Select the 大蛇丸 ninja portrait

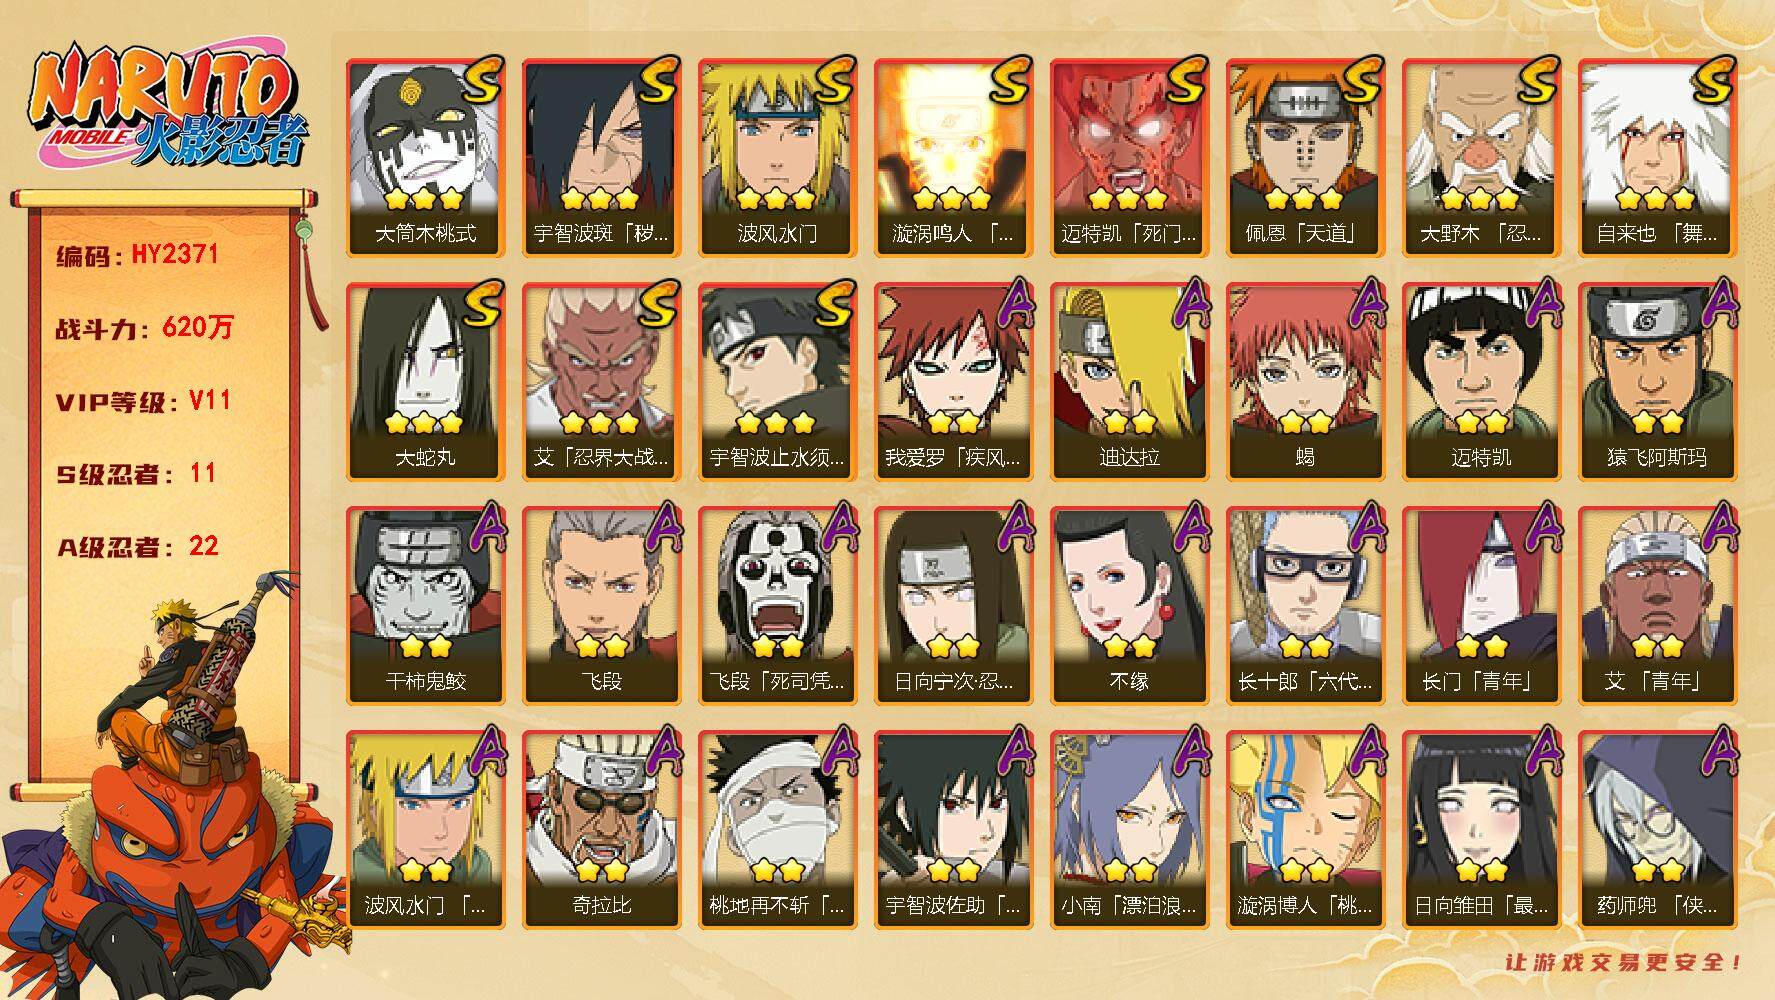point(426,381)
